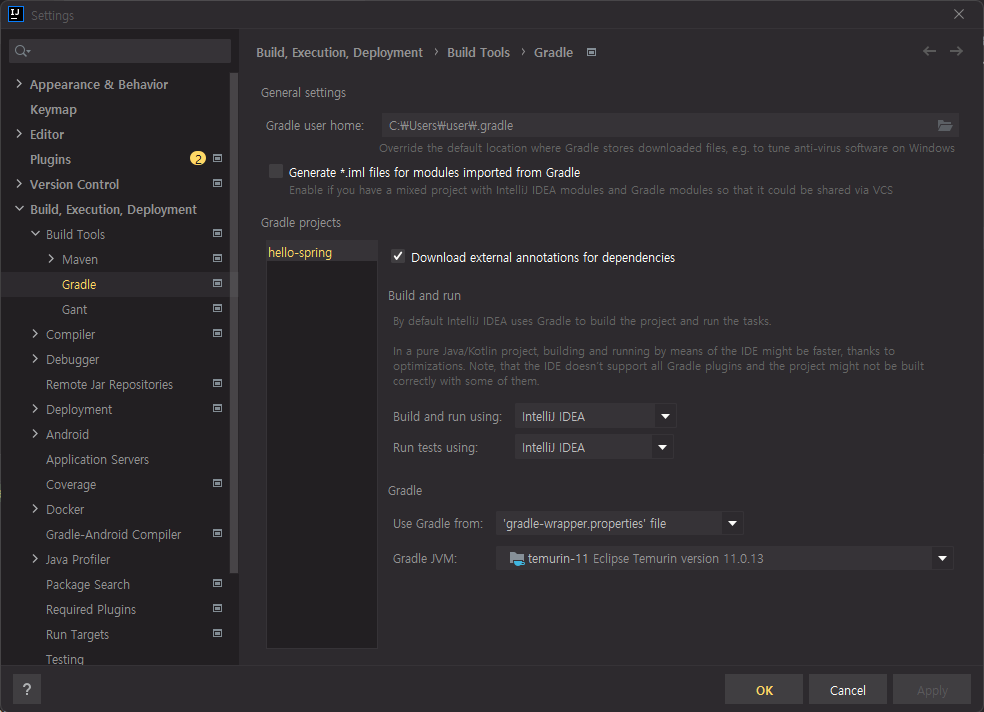Click the project settings icon next to Package Search

pyautogui.click(x=218, y=583)
